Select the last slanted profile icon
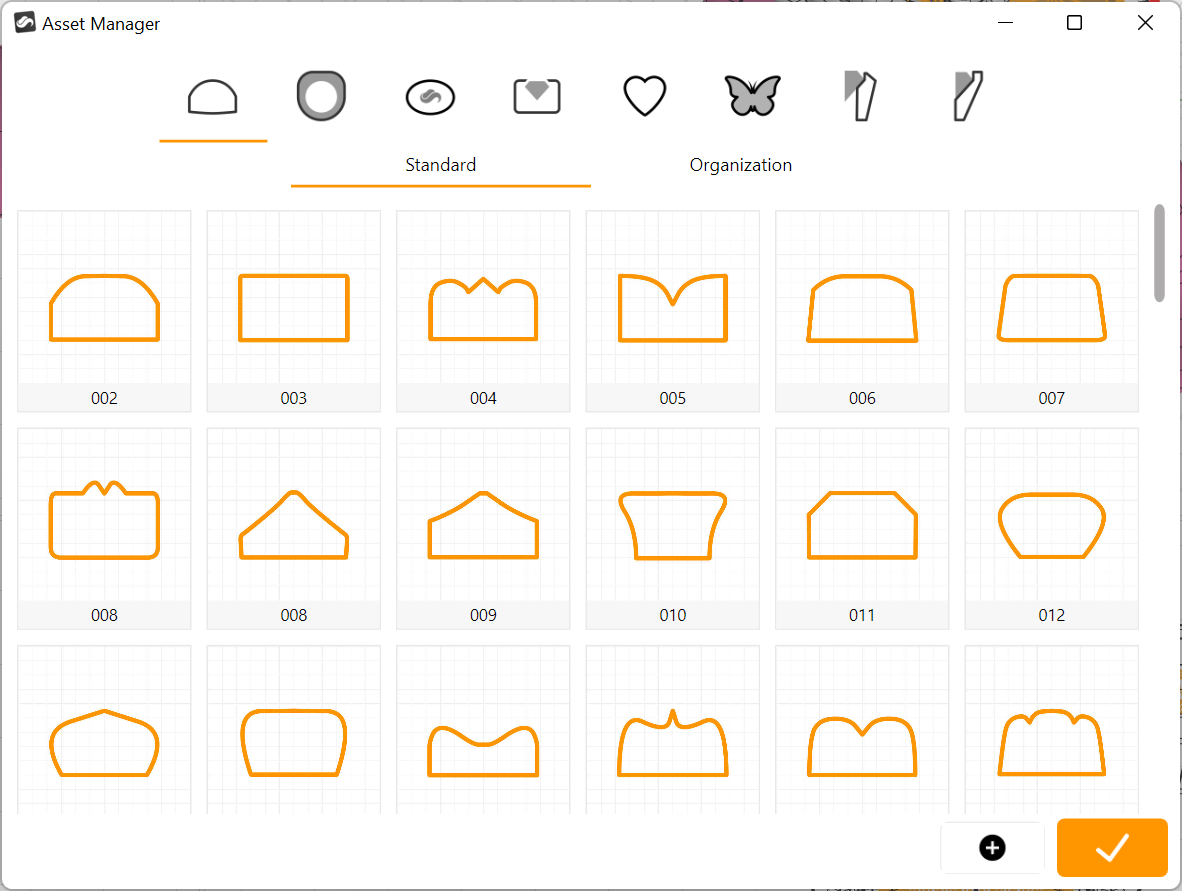 point(968,97)
